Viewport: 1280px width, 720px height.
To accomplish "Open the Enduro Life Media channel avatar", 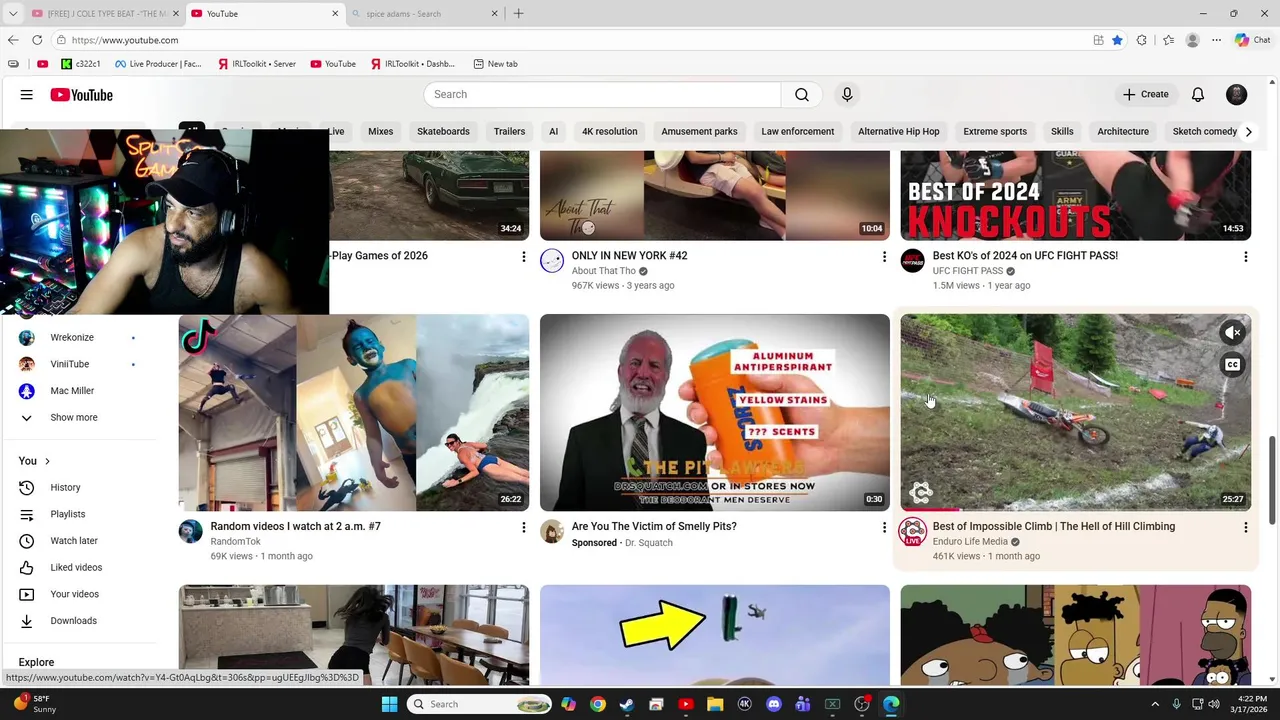I will 913,532.
